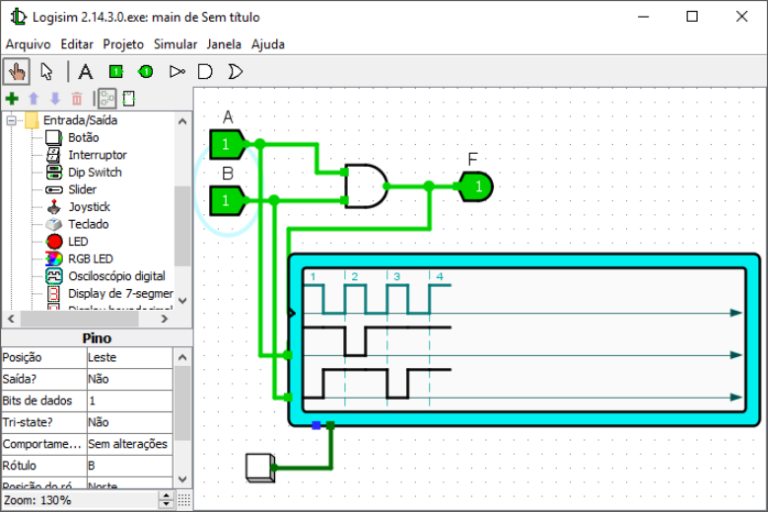Click the green add circuit plus icon

(12, 98)
